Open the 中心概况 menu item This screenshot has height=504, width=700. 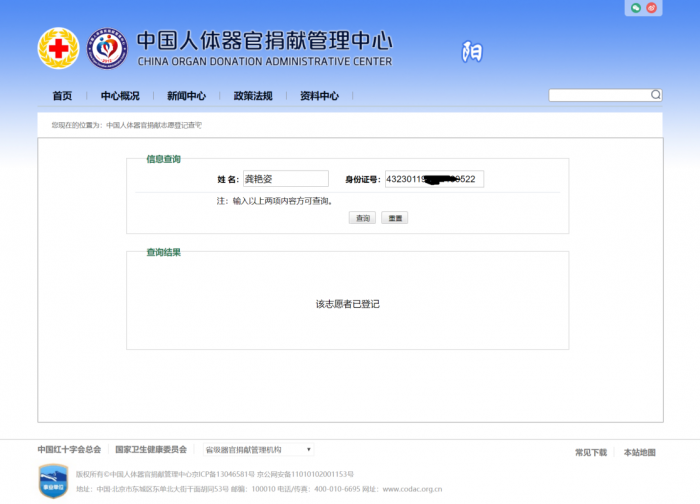120,96
